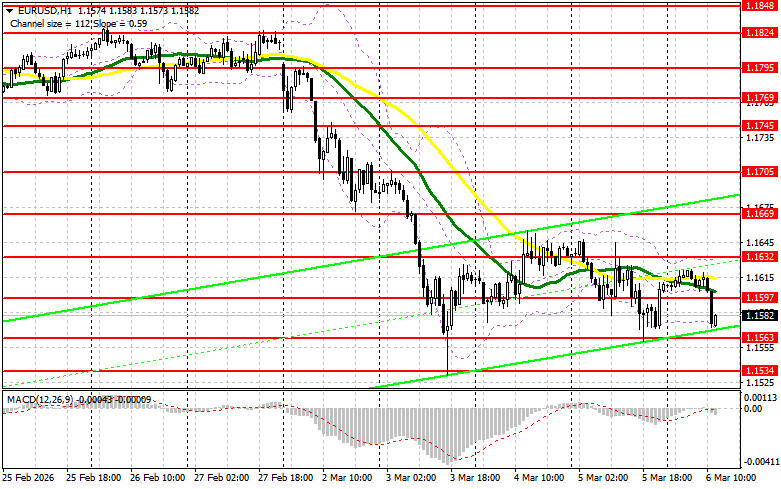Viewport: 781px width, 489px height.
Task: Select the red 1.1669 price level label
Action: pyautogui.click(x=759, y=214)
